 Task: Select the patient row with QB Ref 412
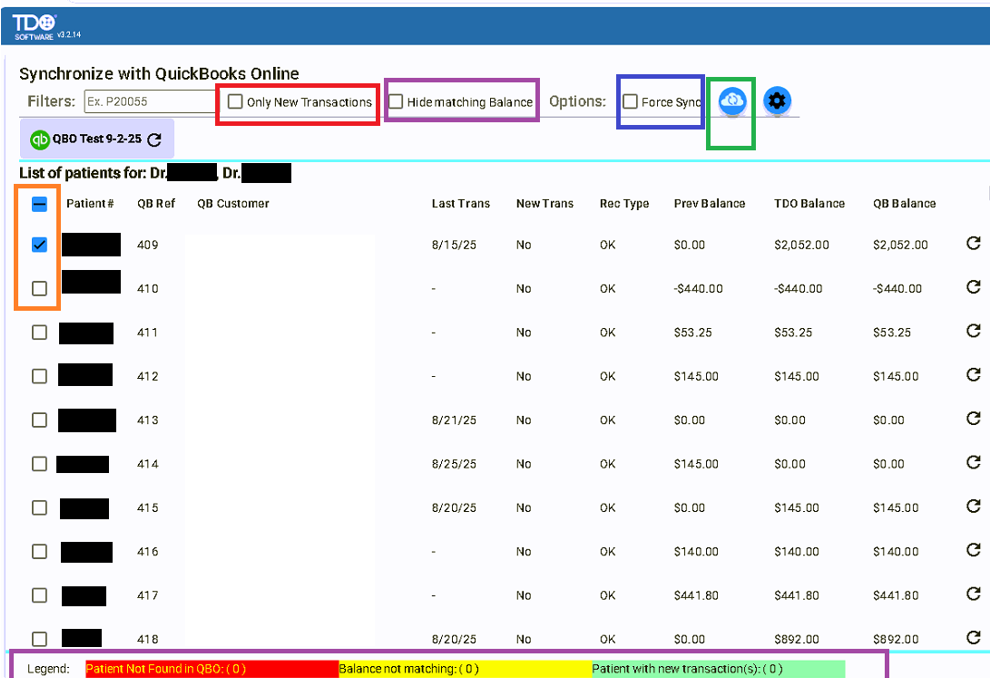(x=40, y=376)
